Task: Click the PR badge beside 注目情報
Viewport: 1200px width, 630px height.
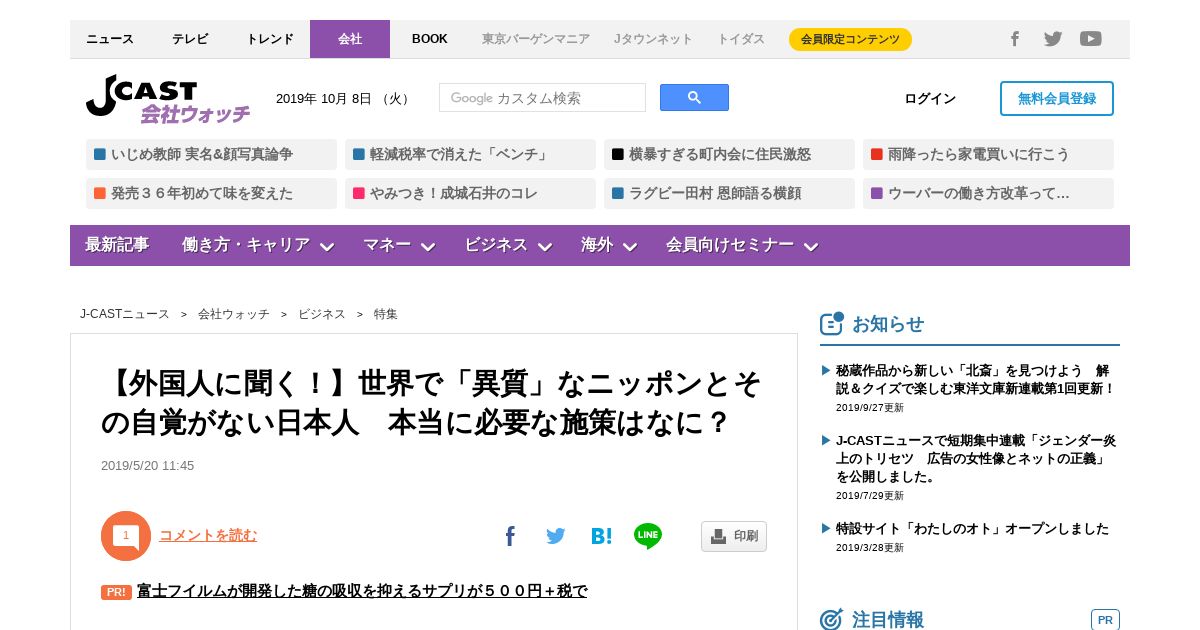Action: coord(1105,620)
